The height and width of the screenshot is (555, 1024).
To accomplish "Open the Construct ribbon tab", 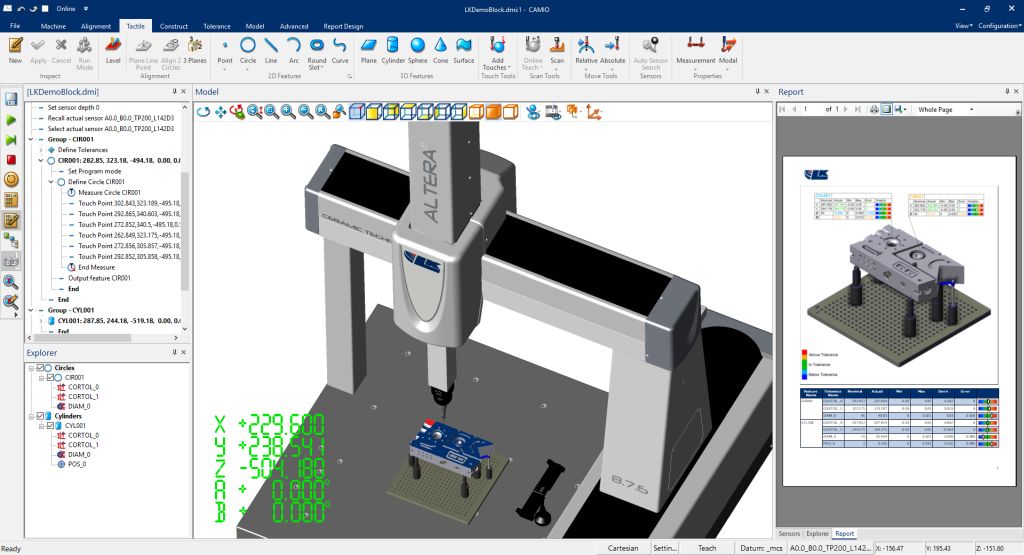I will coord(174,26).
